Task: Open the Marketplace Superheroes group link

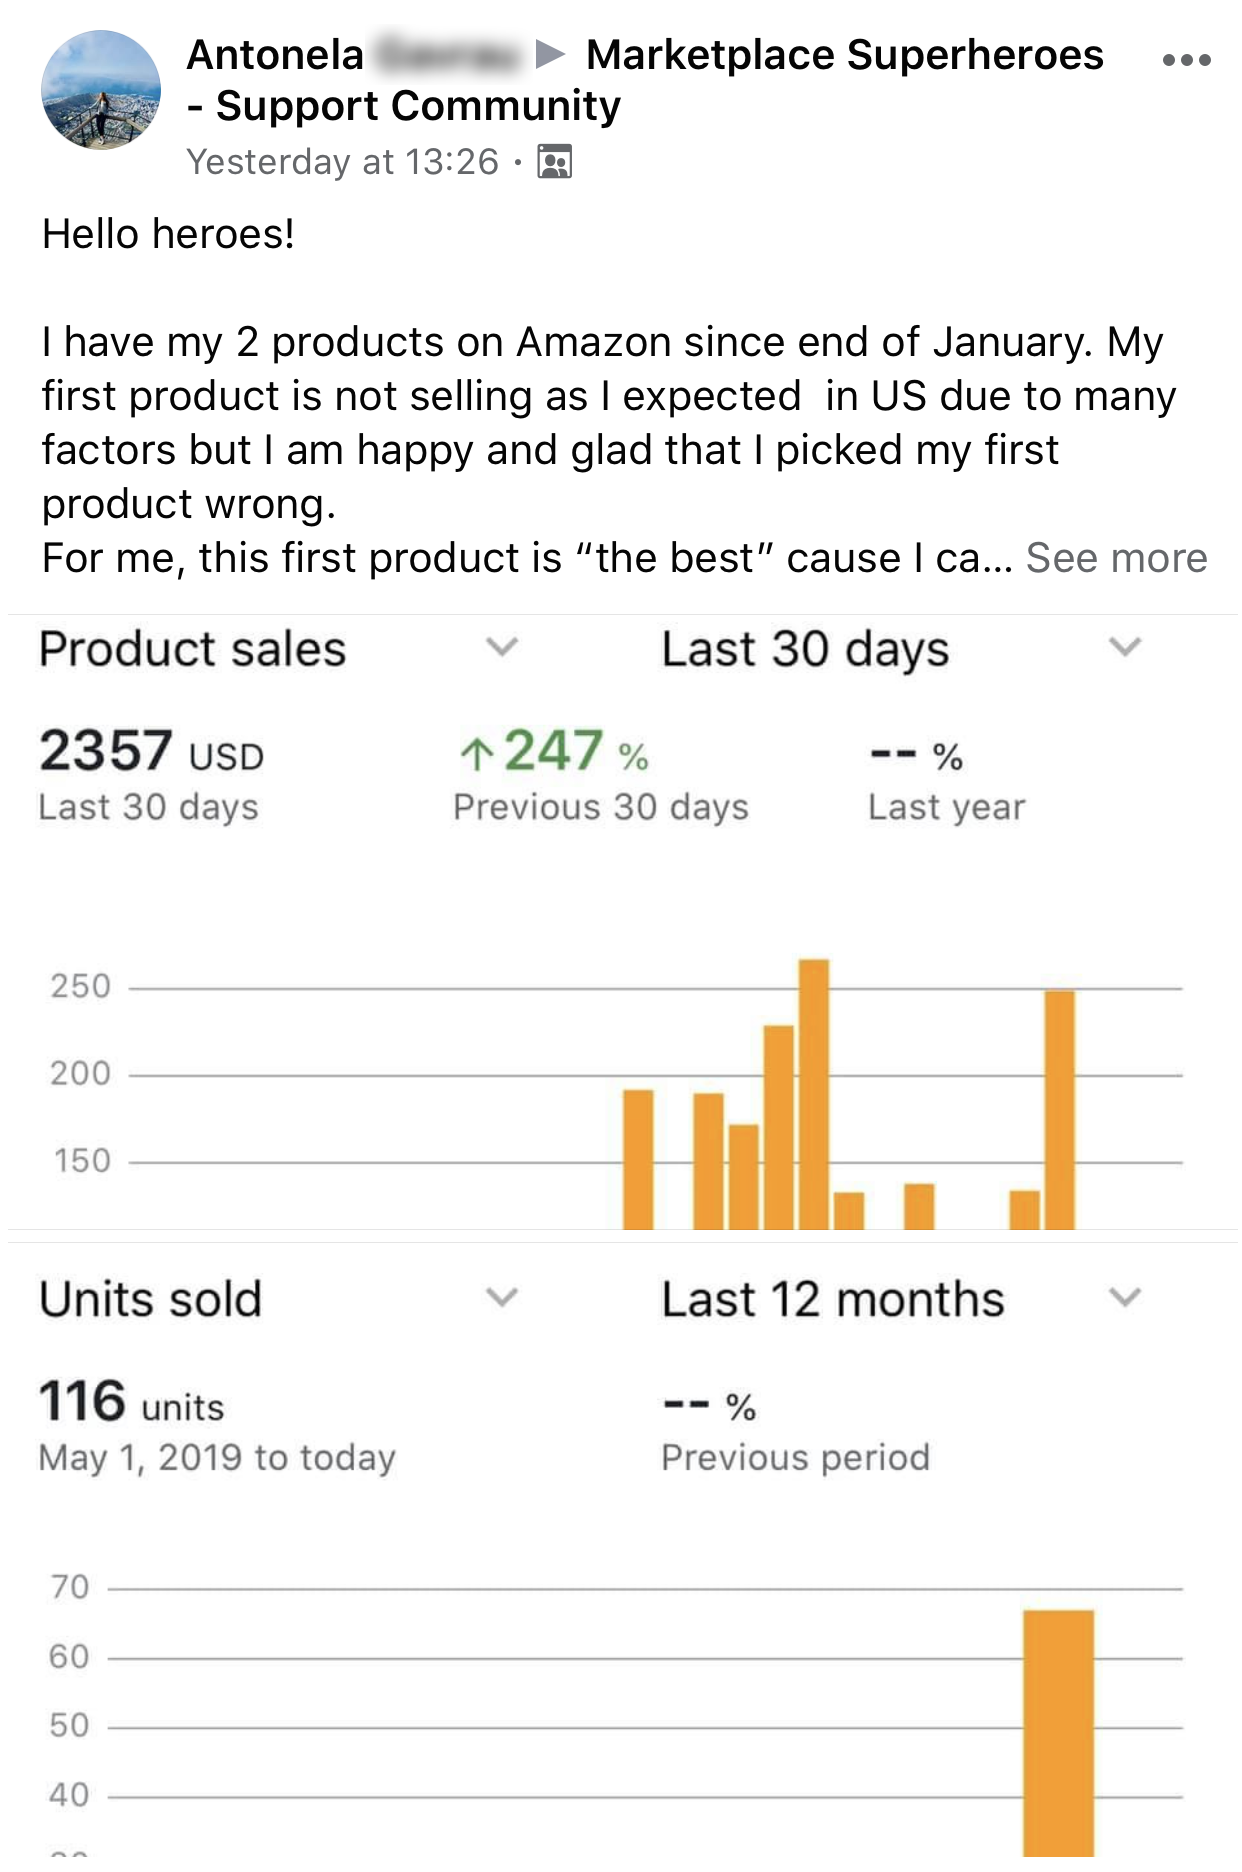Action: [x=844, y=55]
